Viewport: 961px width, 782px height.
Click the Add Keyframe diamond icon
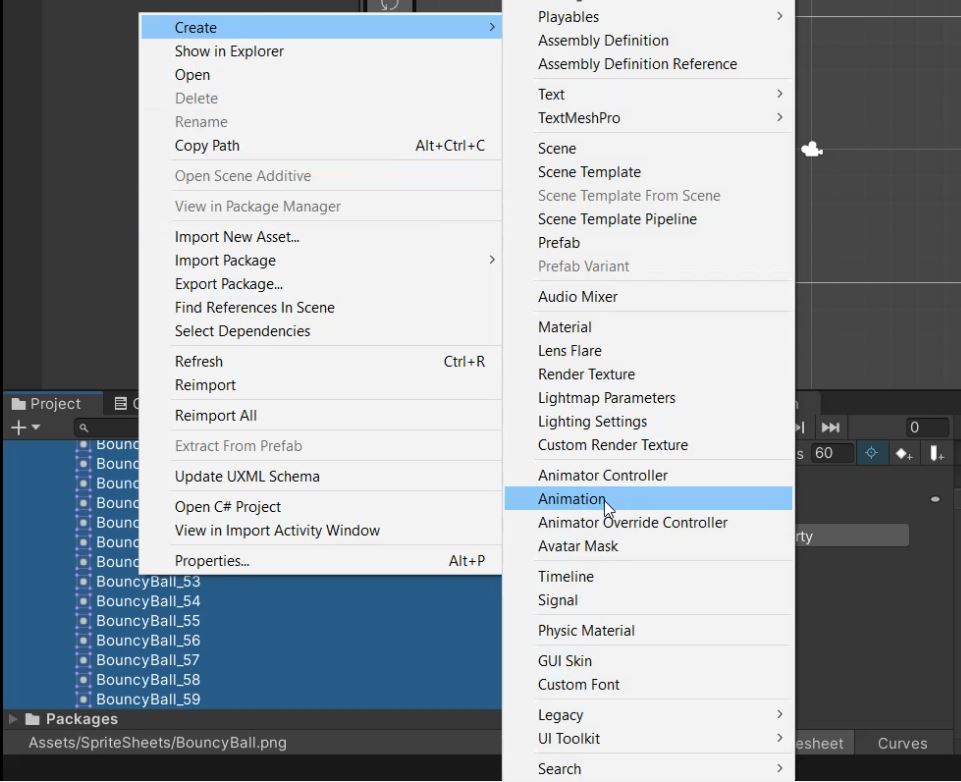tap(903, 453)
